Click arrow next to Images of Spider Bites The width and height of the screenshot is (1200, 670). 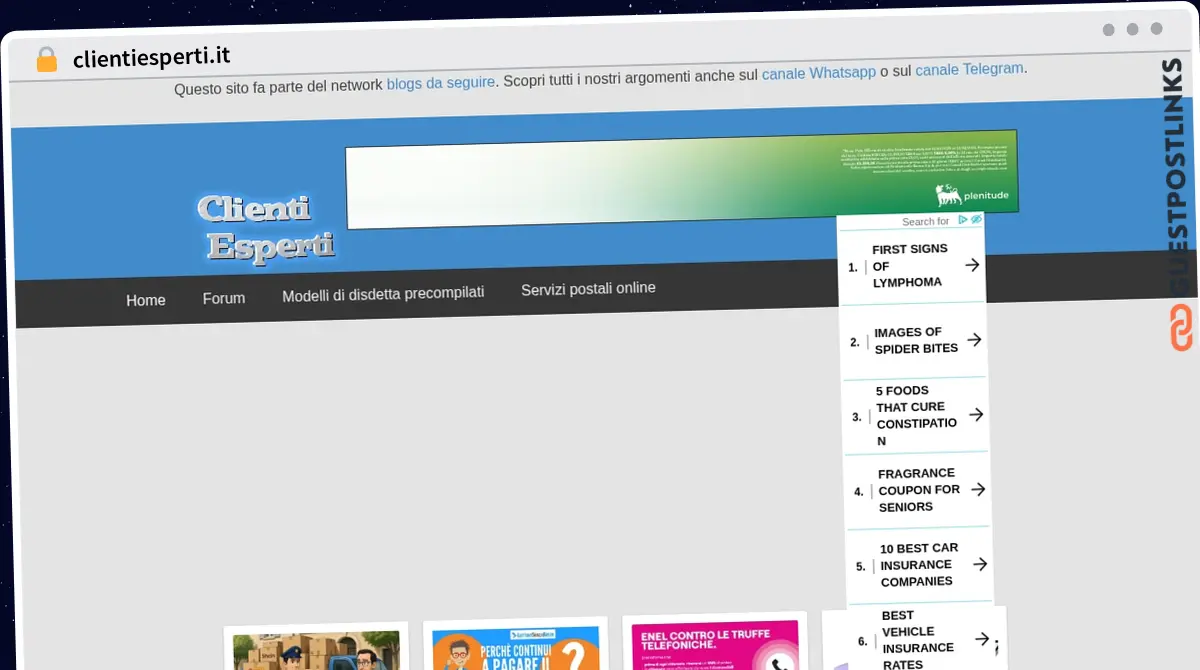(x=974, y=340)
